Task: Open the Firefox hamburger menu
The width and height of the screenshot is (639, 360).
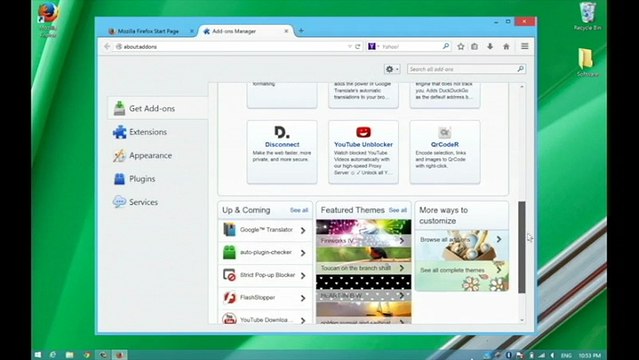Action: pyautogui.click(x=525, y=46)
